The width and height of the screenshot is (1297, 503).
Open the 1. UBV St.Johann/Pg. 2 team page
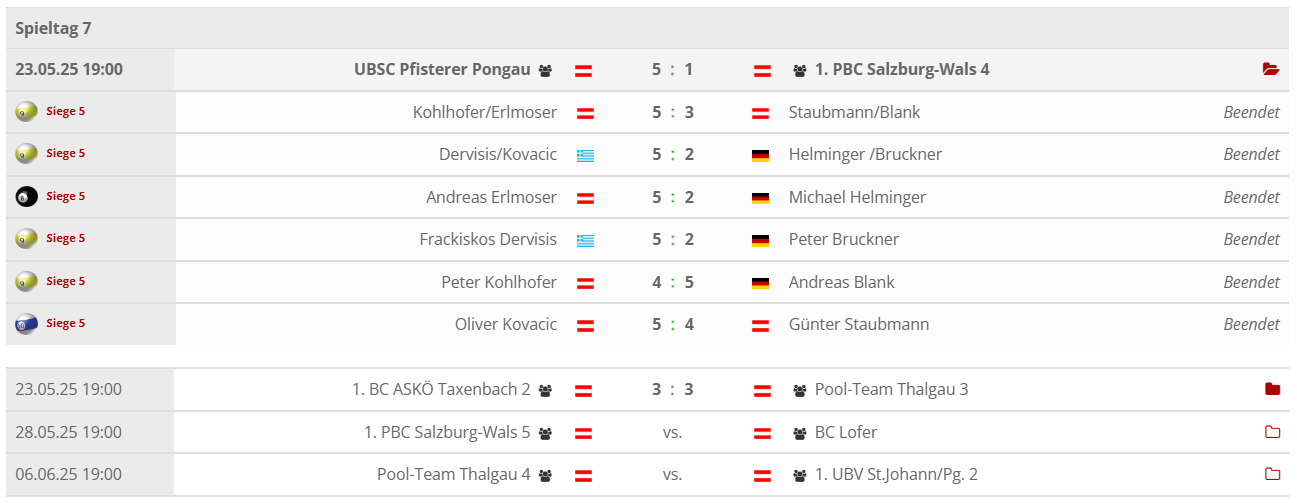(896, 474)
